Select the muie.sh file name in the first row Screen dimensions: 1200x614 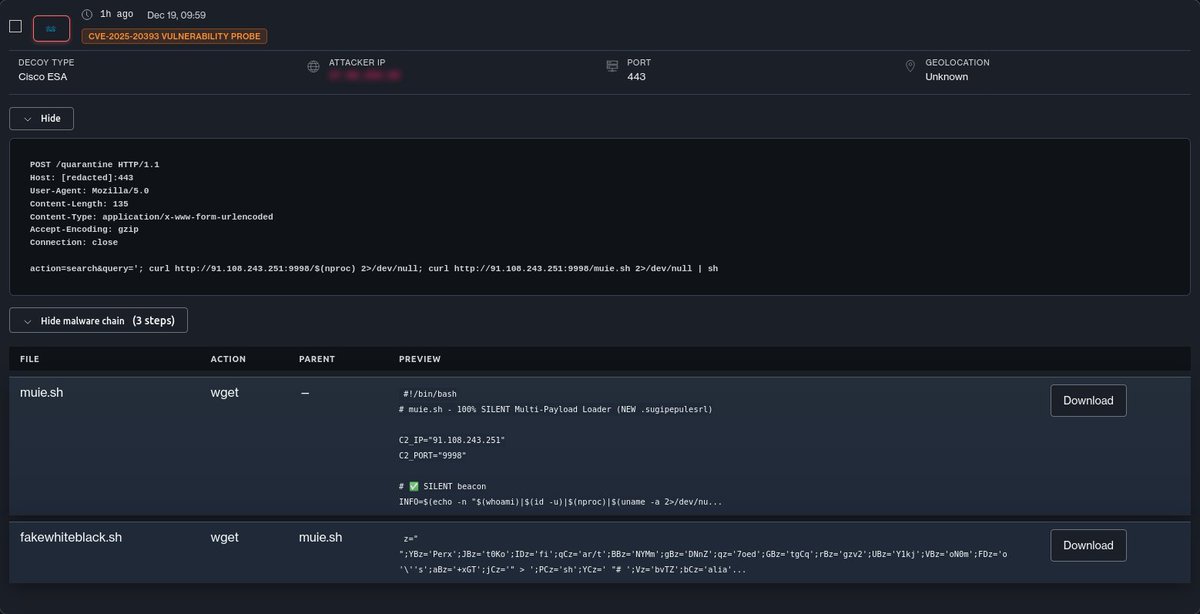[x=42, y=393]
